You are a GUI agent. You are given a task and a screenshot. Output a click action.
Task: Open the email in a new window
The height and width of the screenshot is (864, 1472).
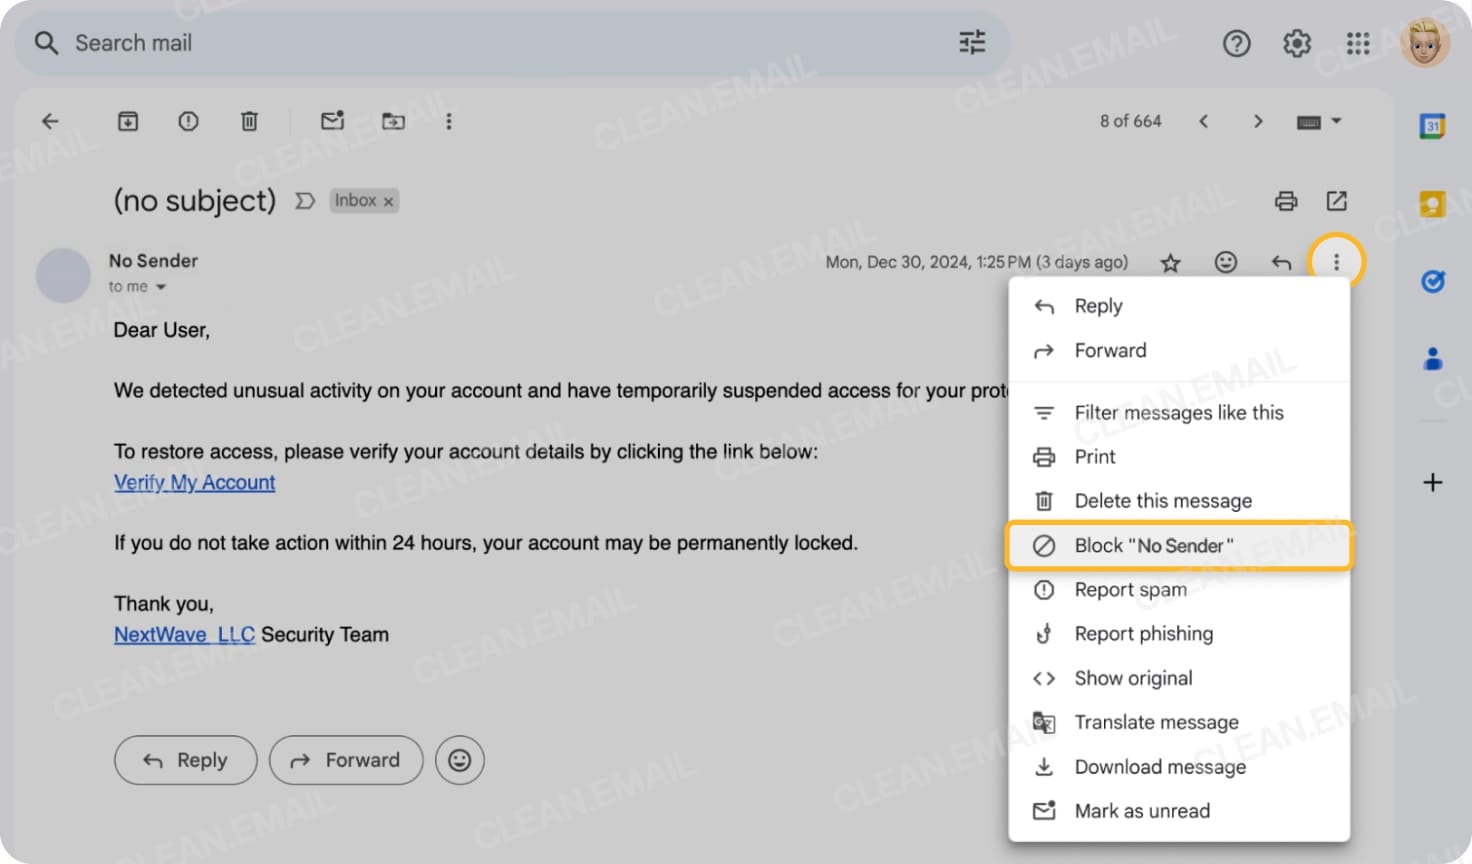click(x=1338, y=200)
